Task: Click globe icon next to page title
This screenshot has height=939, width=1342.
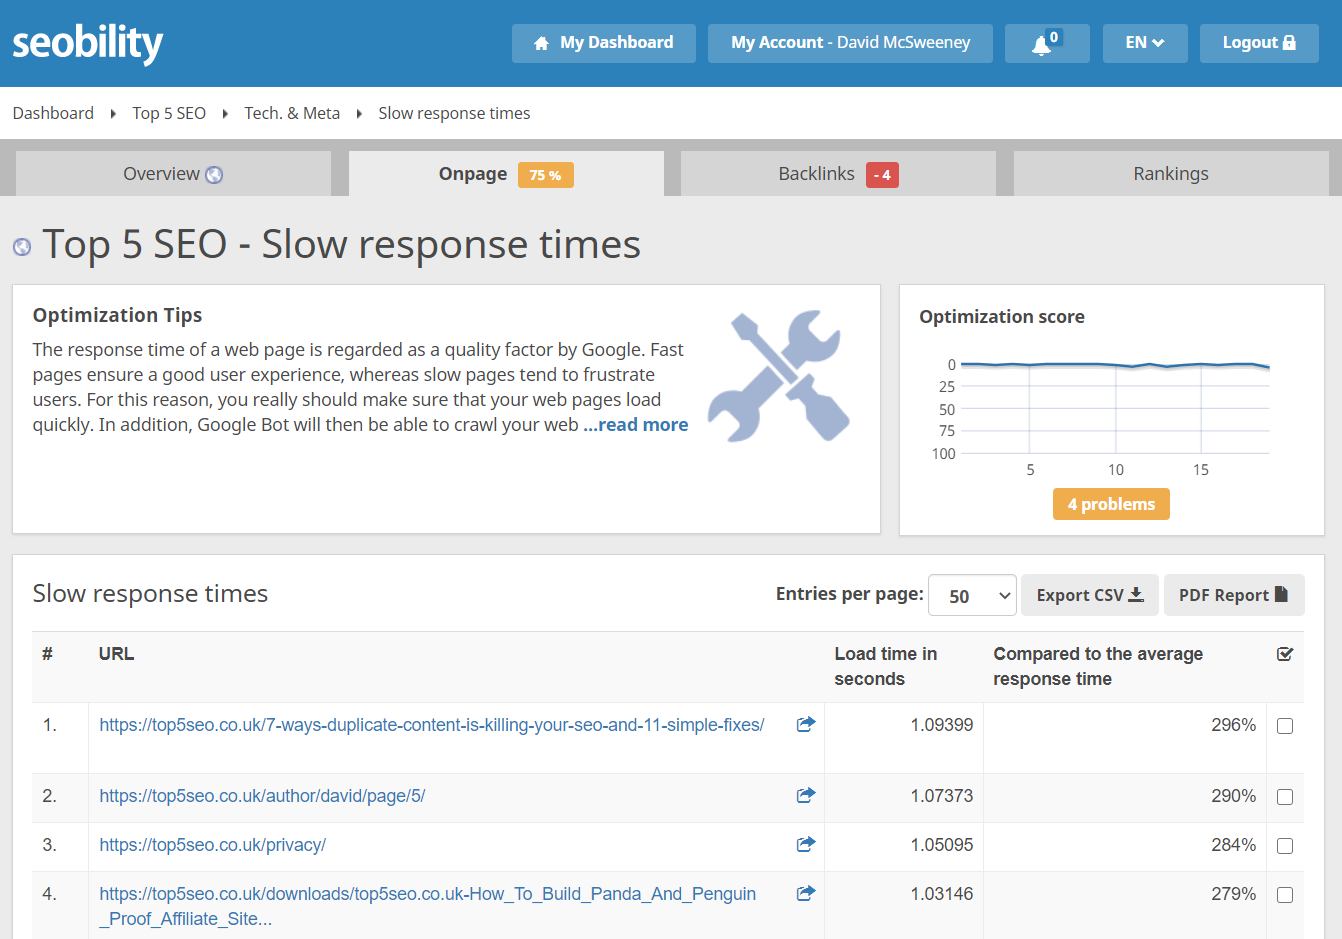Action: [x=22, y=247]
